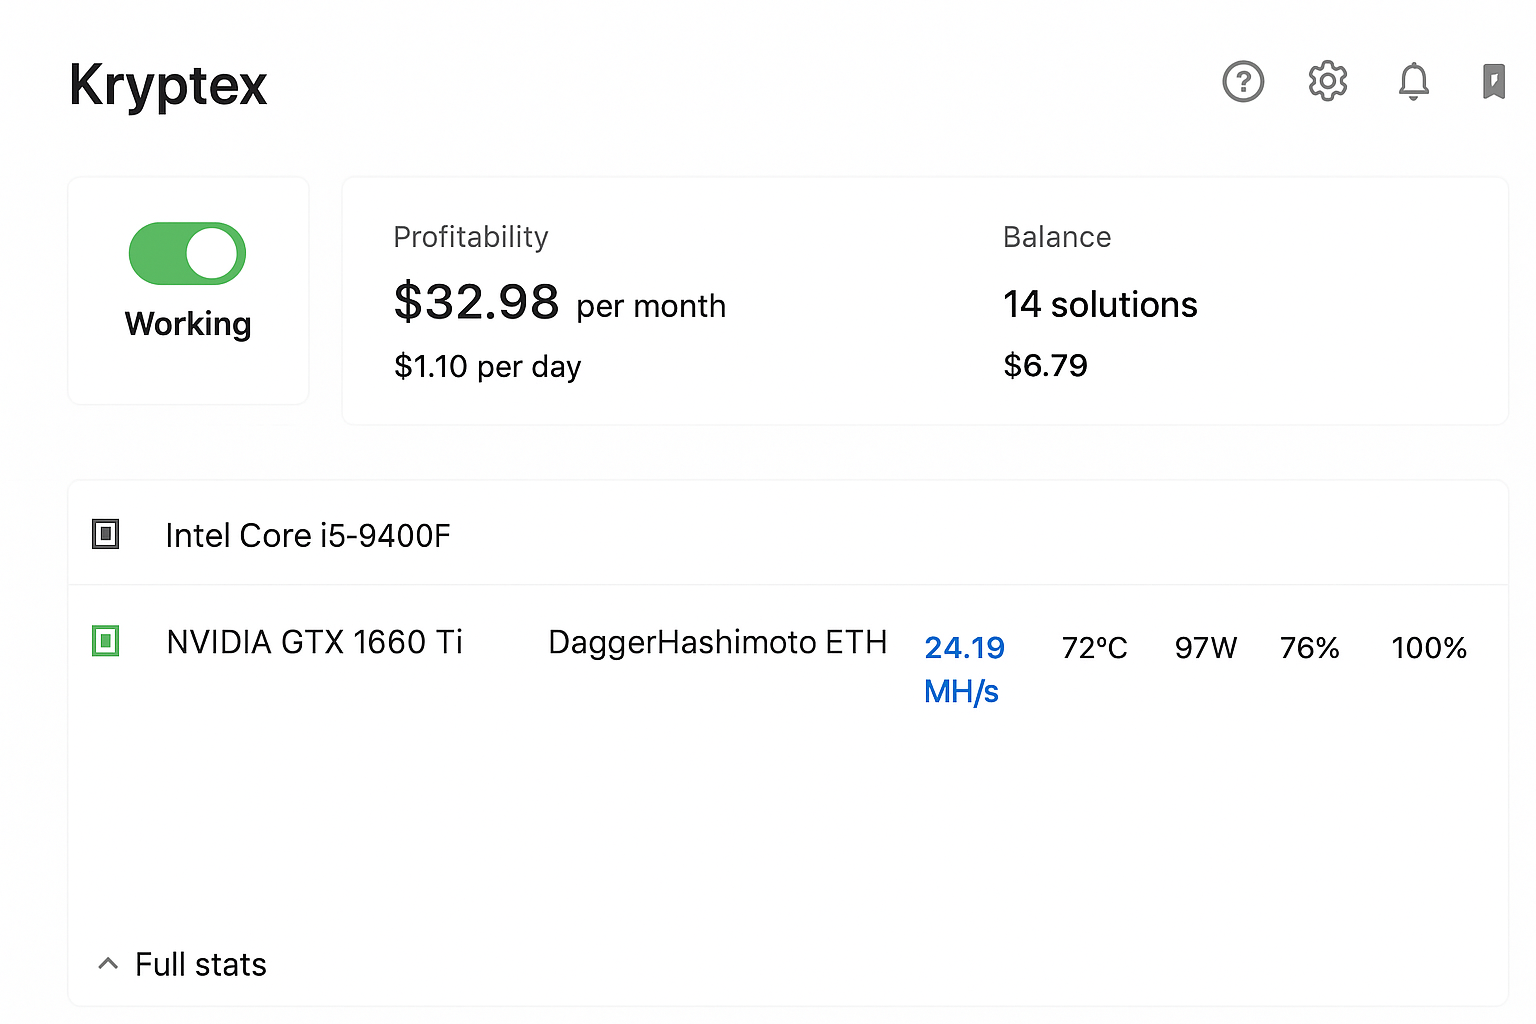Click the Working status label
Image resolution: width=1536 pixels, height=1024 pixels.
pyautogui.click(x=188, y=325)
